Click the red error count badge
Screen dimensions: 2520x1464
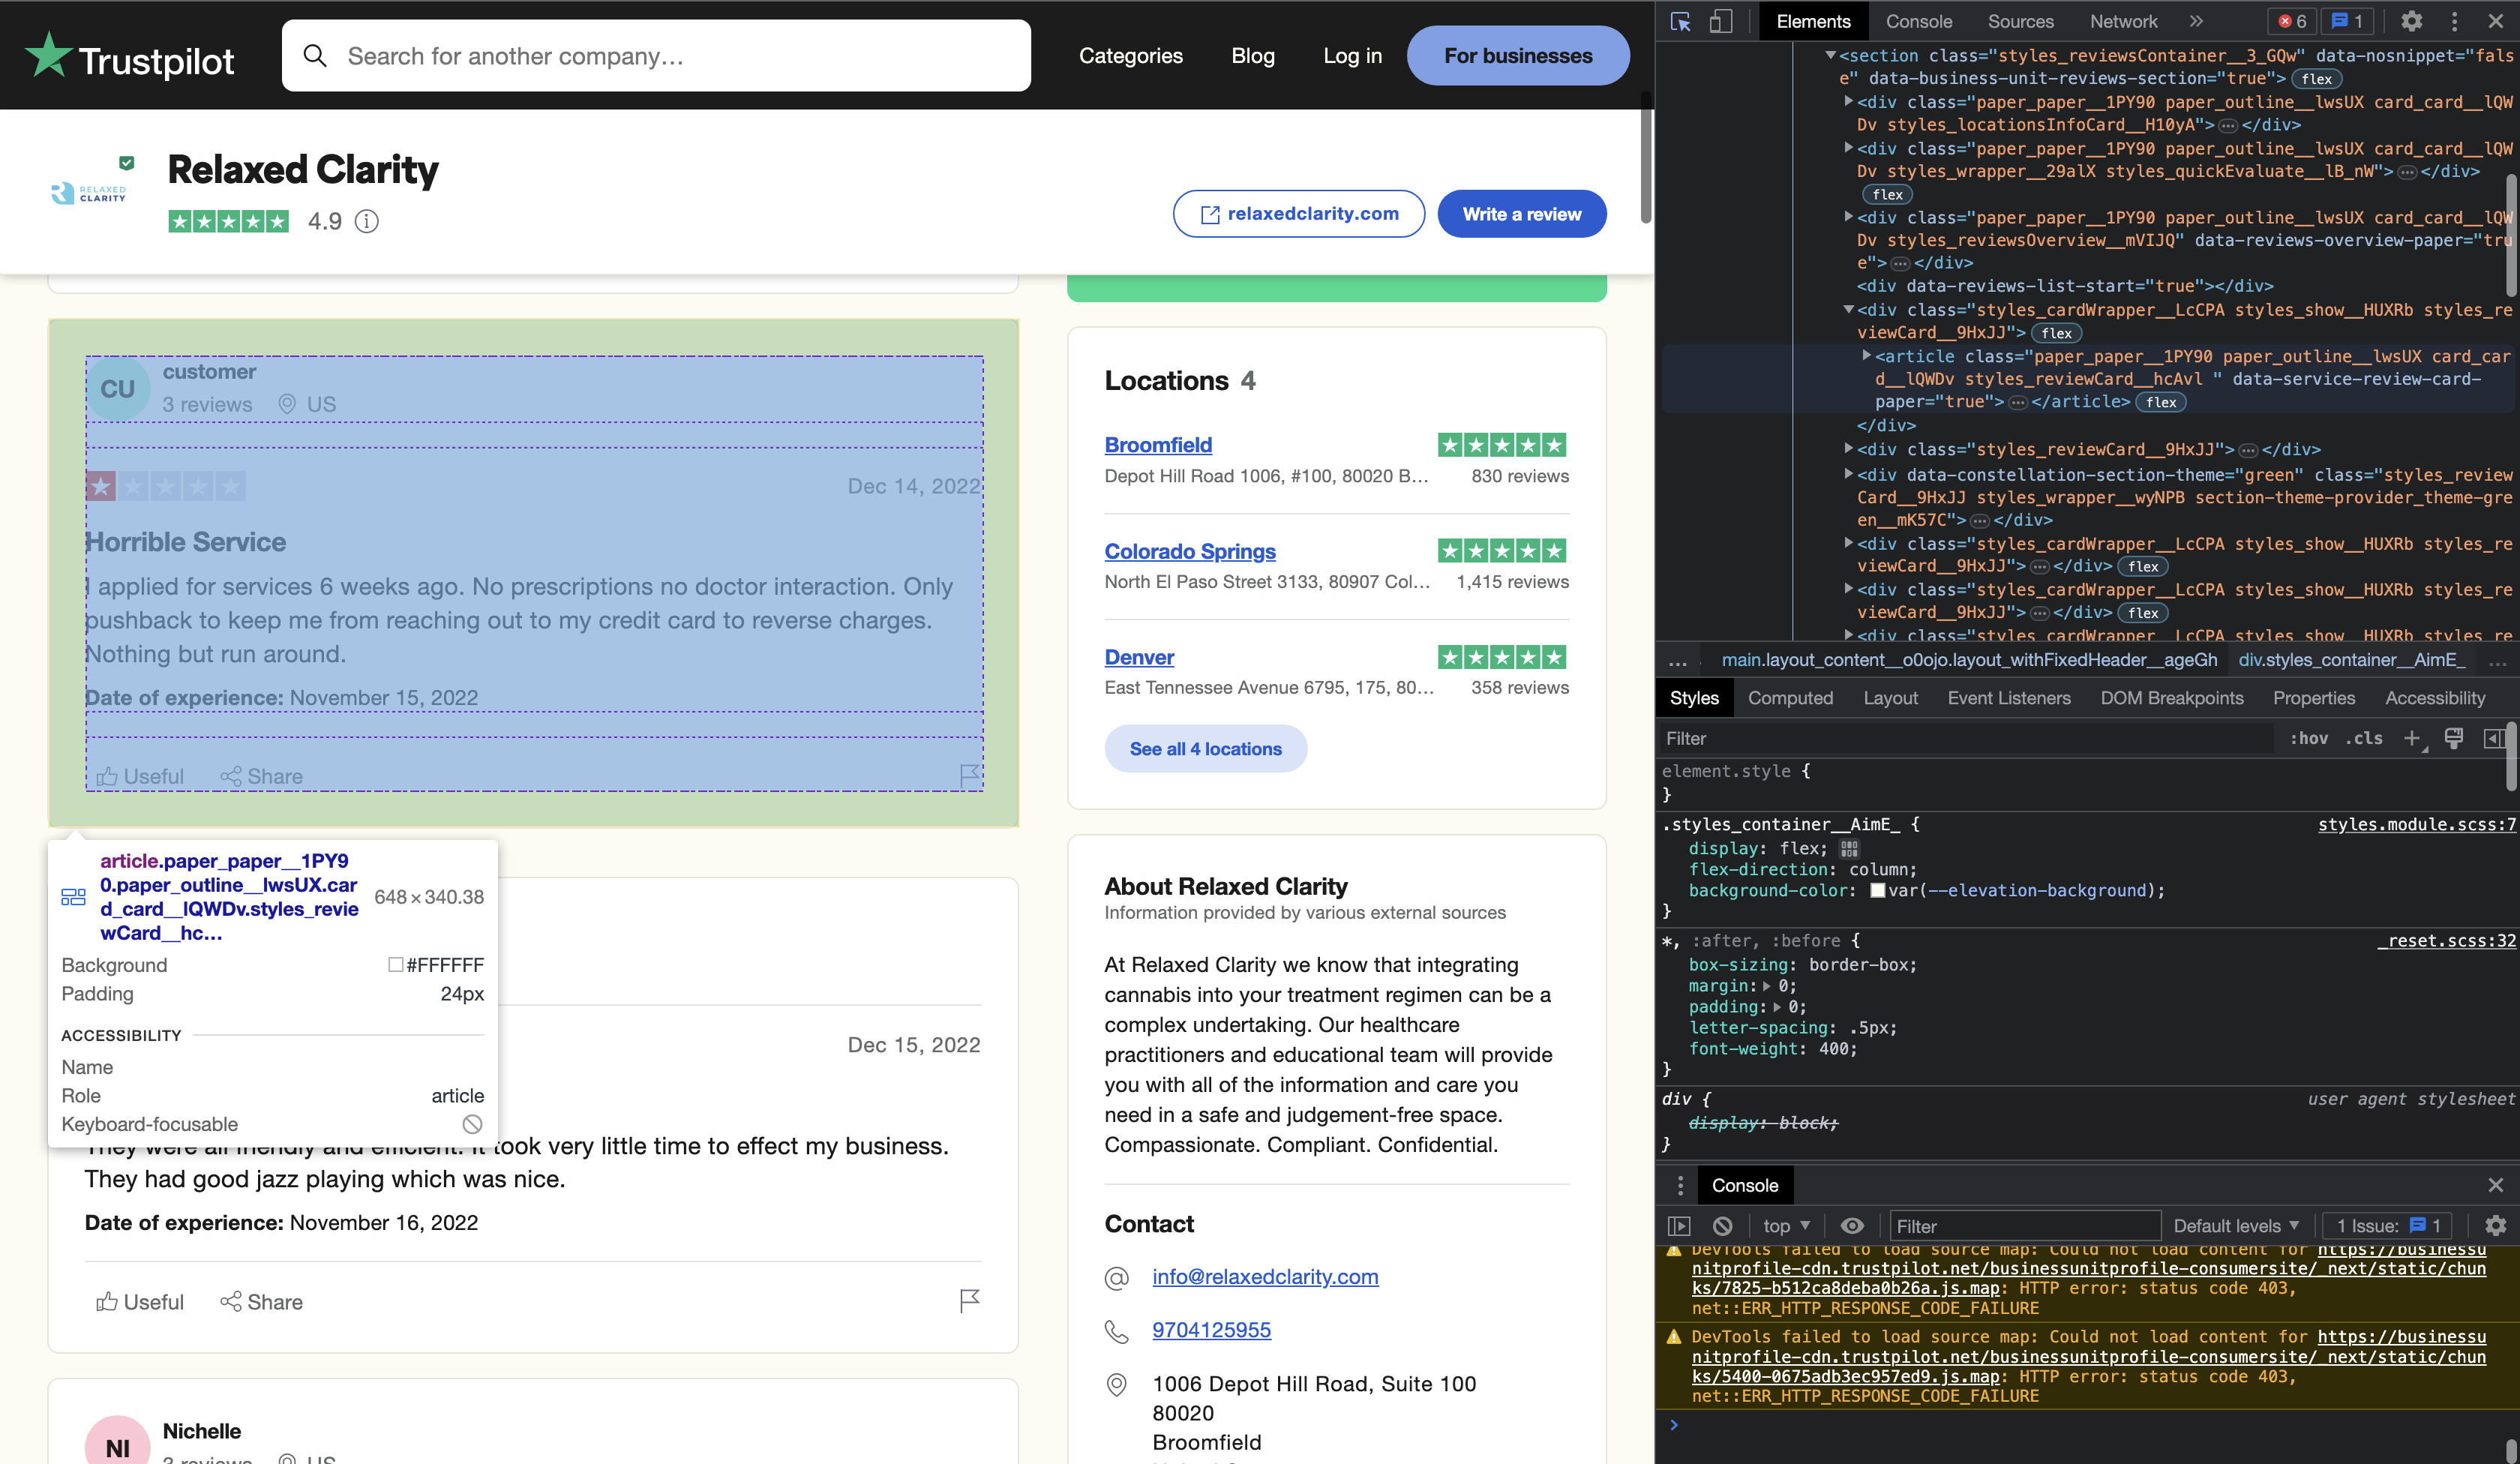(2292, 21)
